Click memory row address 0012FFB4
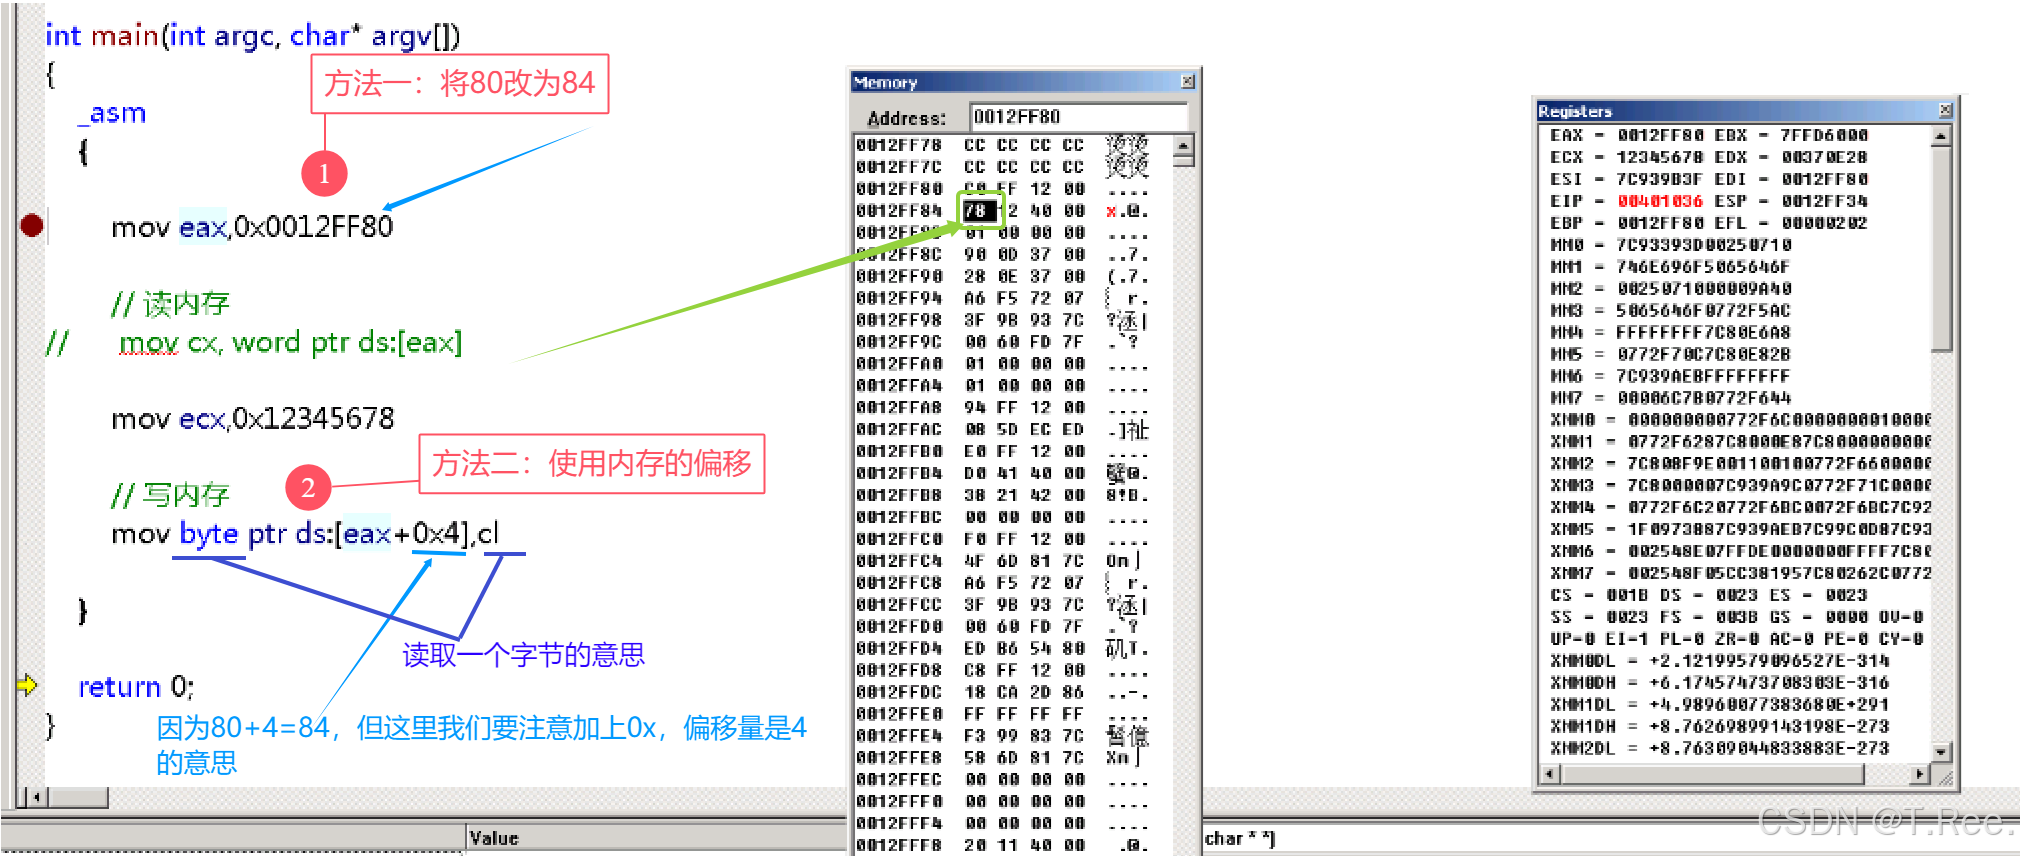Screen dimensions: 2020x856 (x=898, y=473)
